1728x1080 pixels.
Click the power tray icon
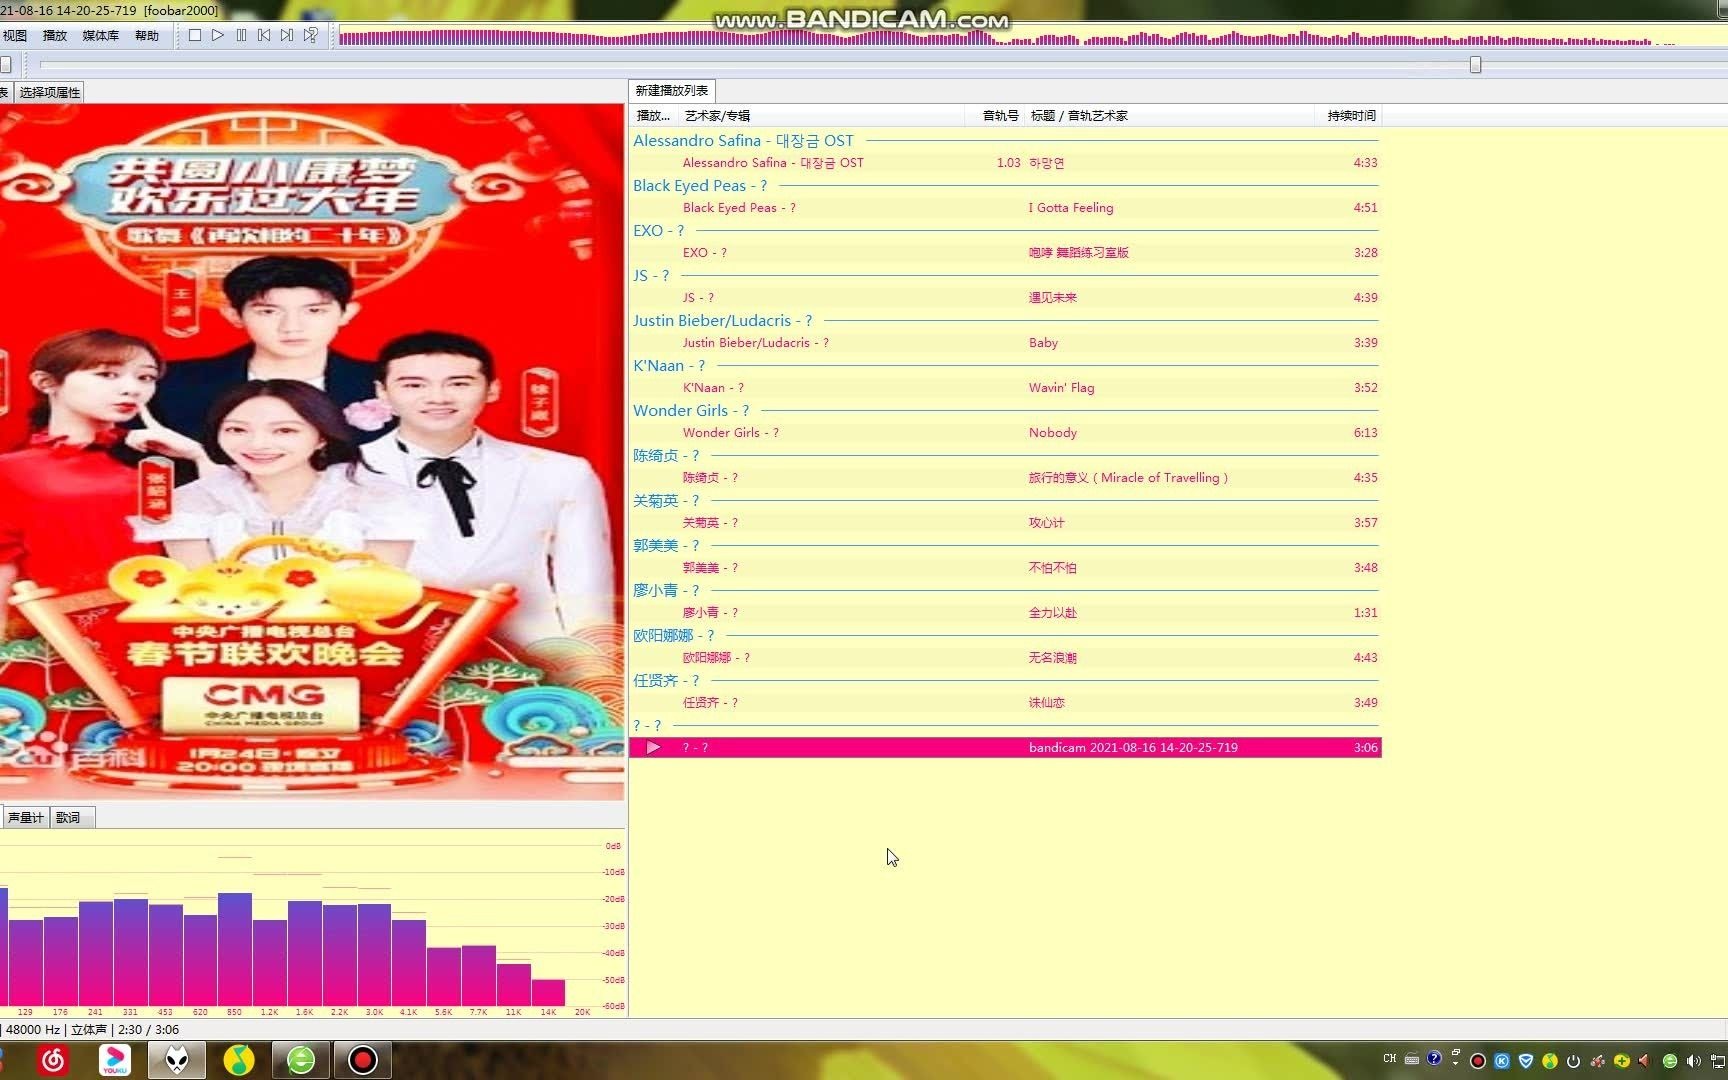1573,1061
